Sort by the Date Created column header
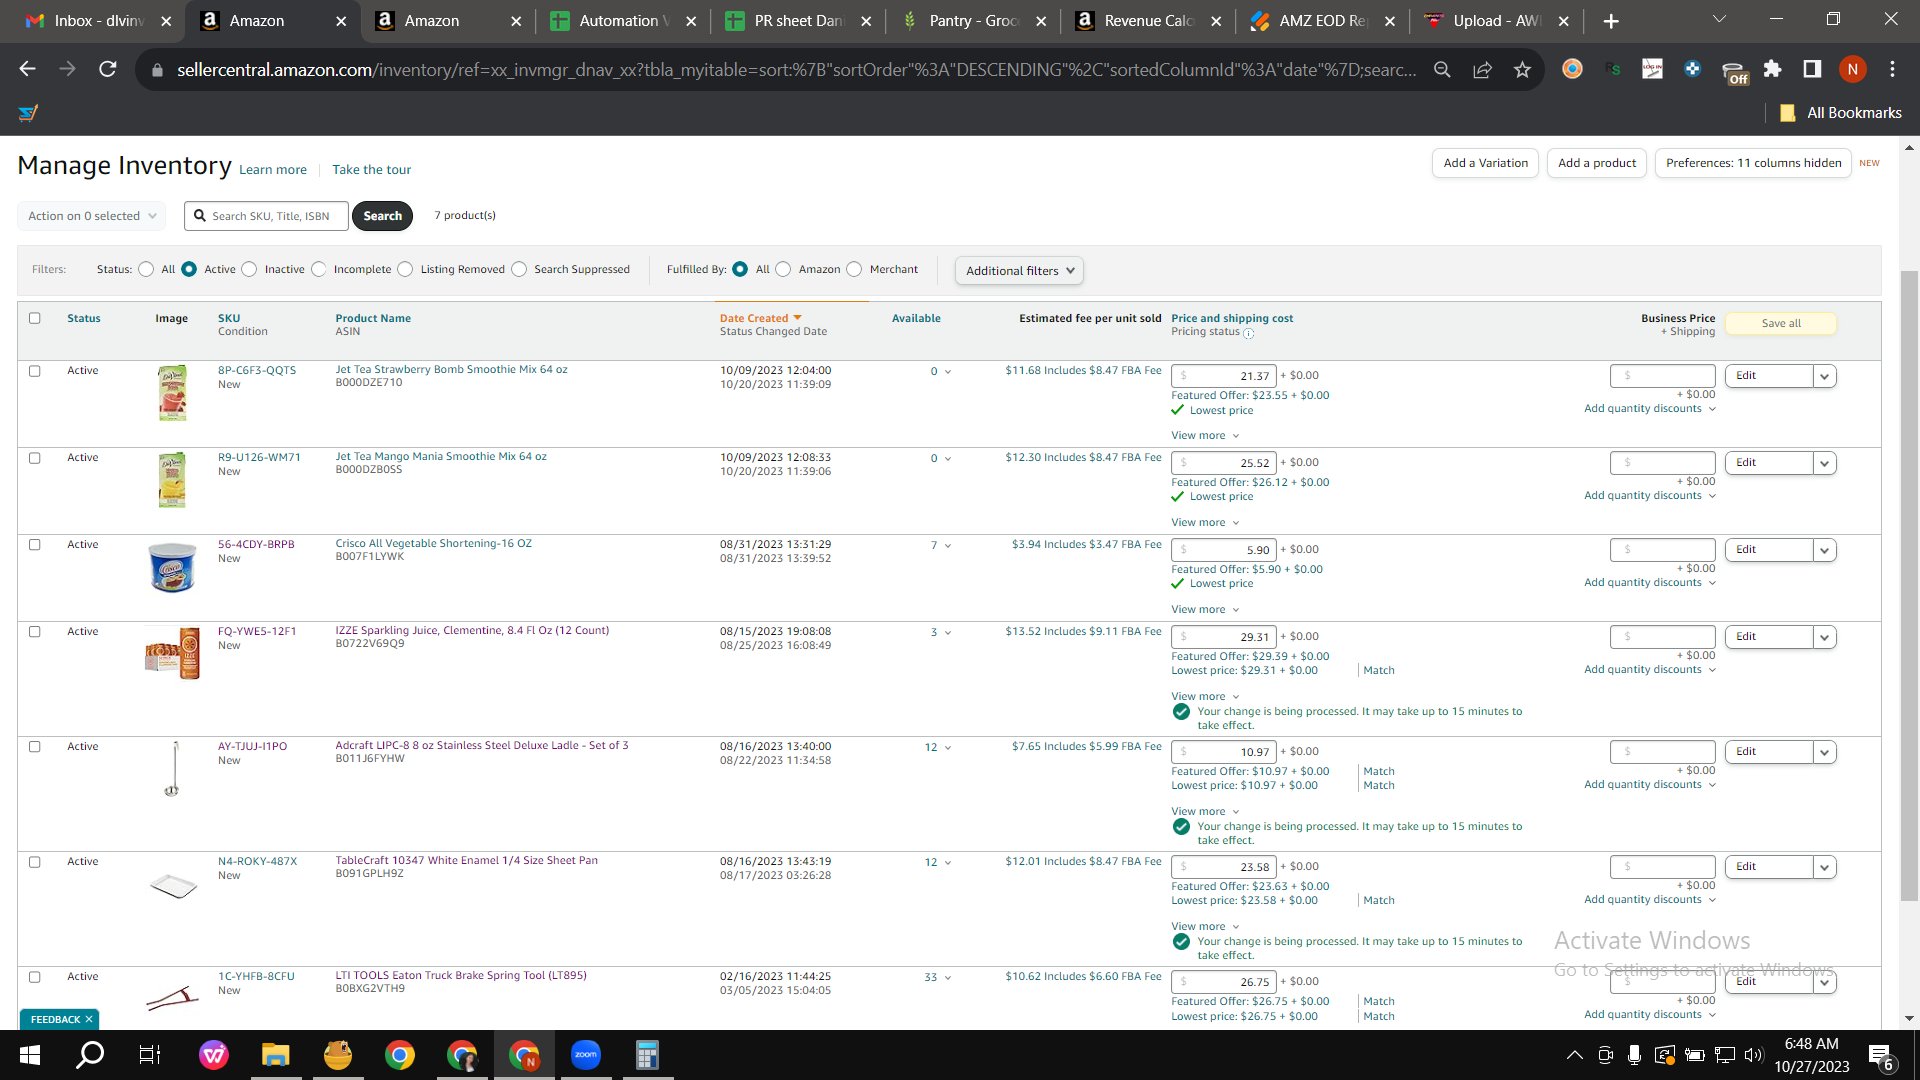The width and height of the screenshot is (1920, 1080). pos(760,318)
